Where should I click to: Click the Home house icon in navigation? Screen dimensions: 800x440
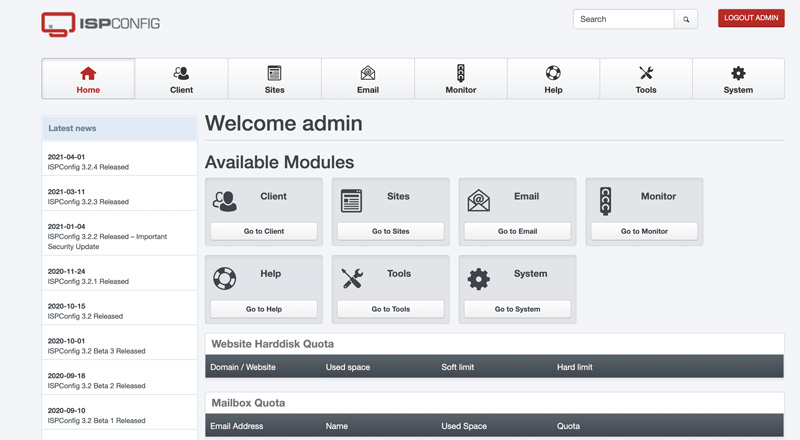tap(88, 74)
